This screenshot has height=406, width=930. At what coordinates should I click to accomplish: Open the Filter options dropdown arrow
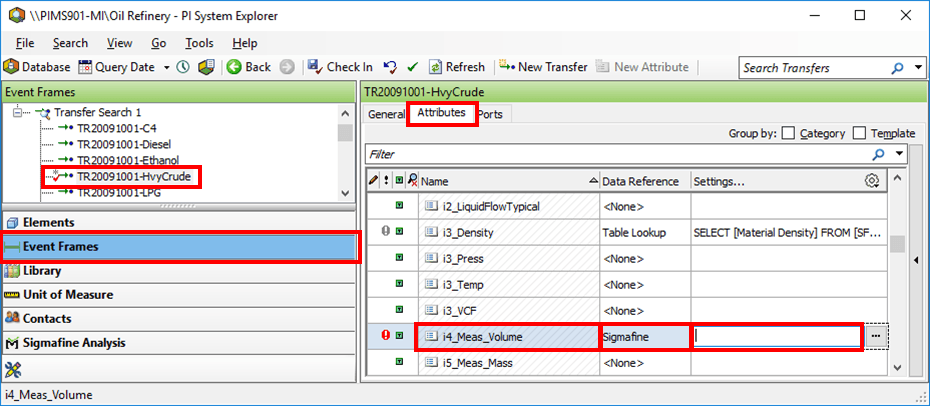[900, 154]
